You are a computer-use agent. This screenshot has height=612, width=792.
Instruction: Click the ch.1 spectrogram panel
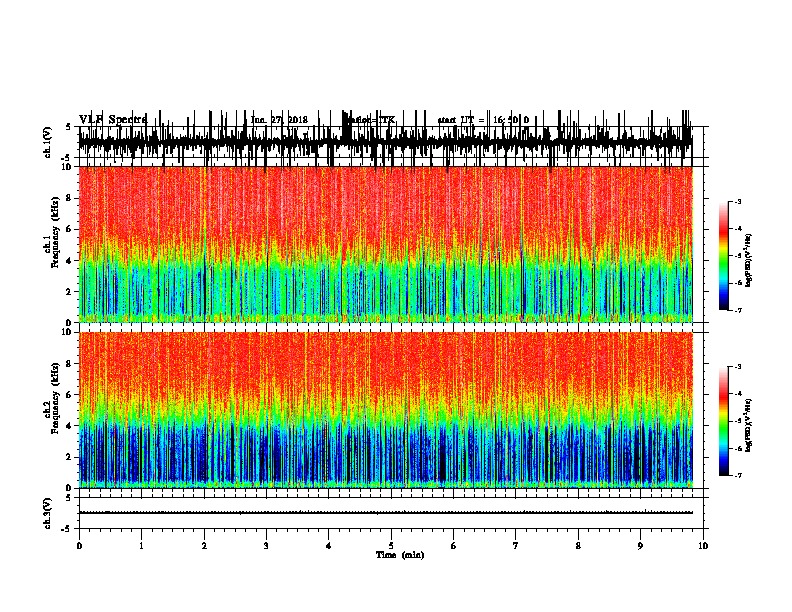coord(385,244)
